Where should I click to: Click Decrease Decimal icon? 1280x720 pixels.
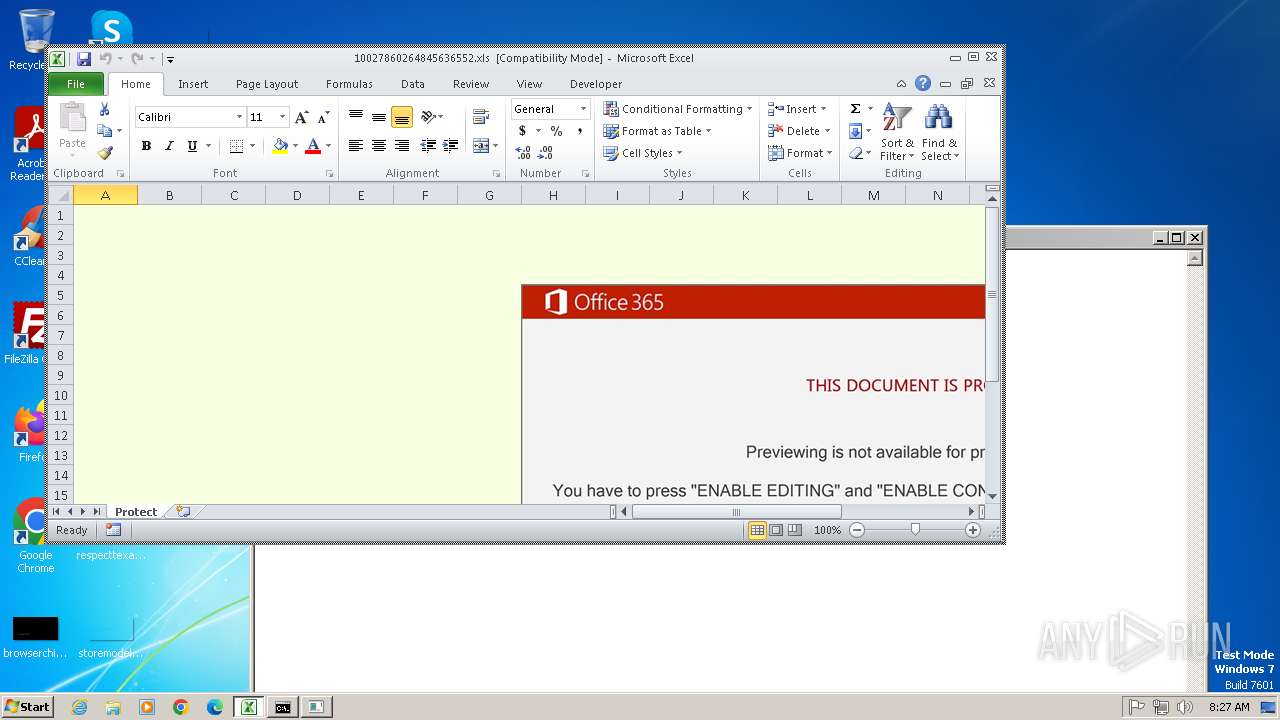[545, 153]
